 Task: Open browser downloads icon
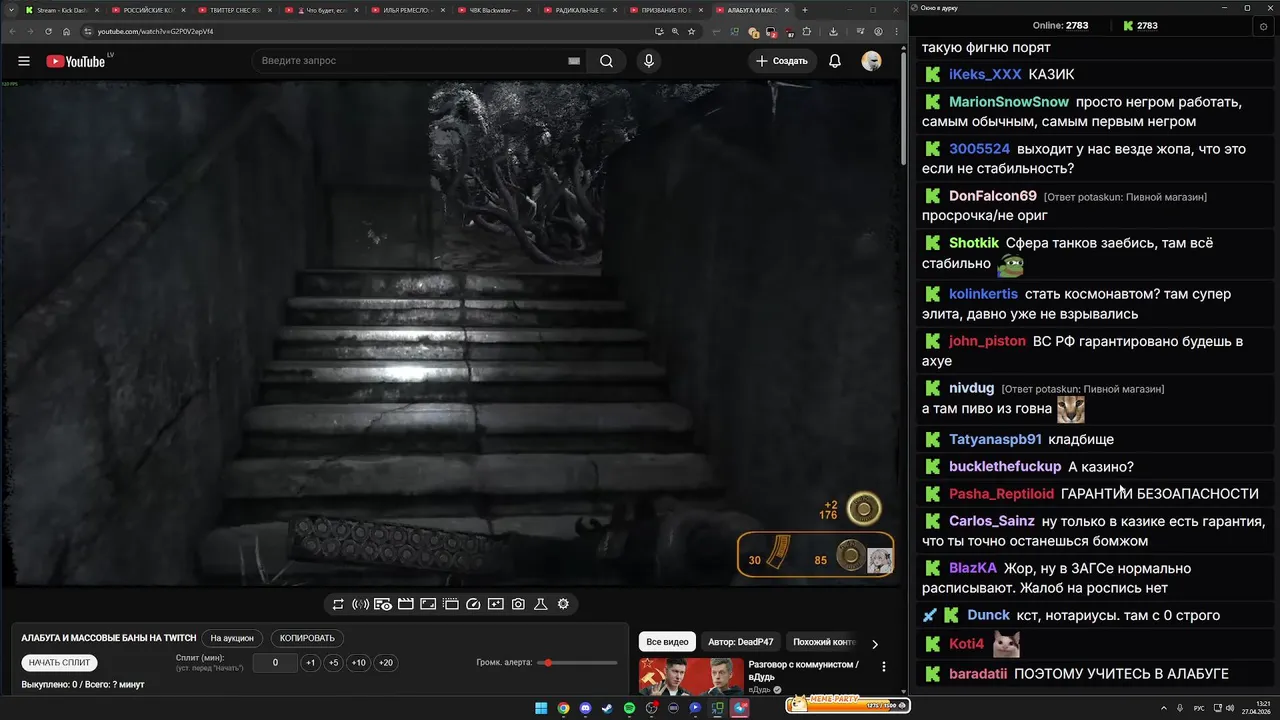(833, 31)
